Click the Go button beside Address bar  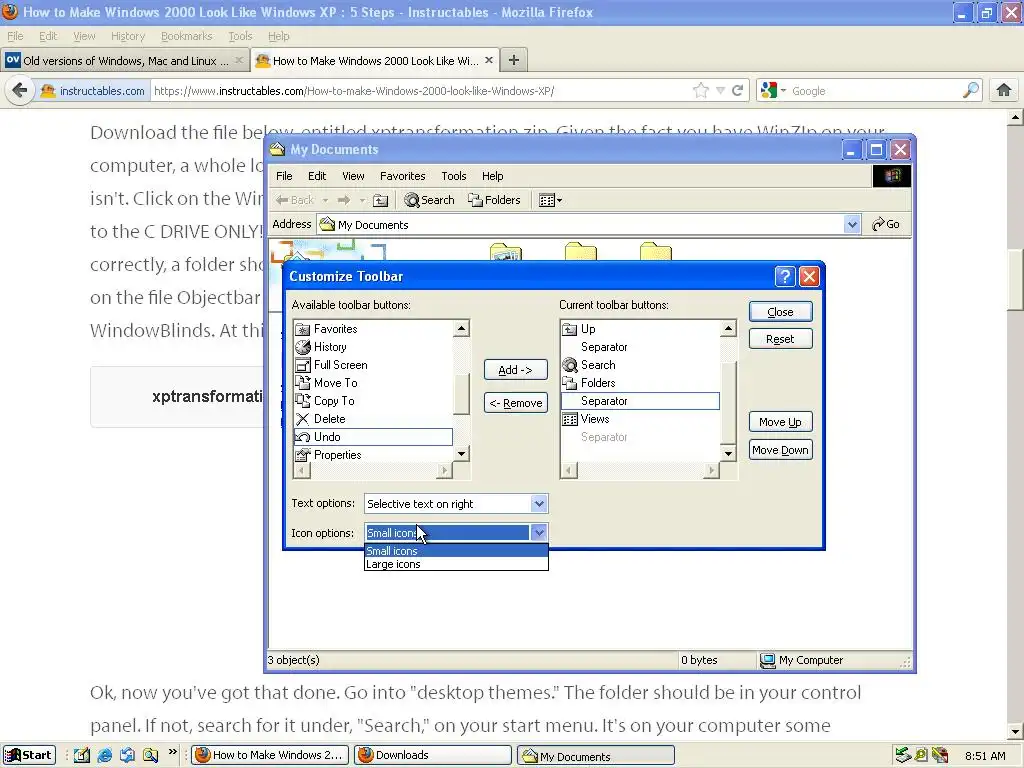click(886, 225)
